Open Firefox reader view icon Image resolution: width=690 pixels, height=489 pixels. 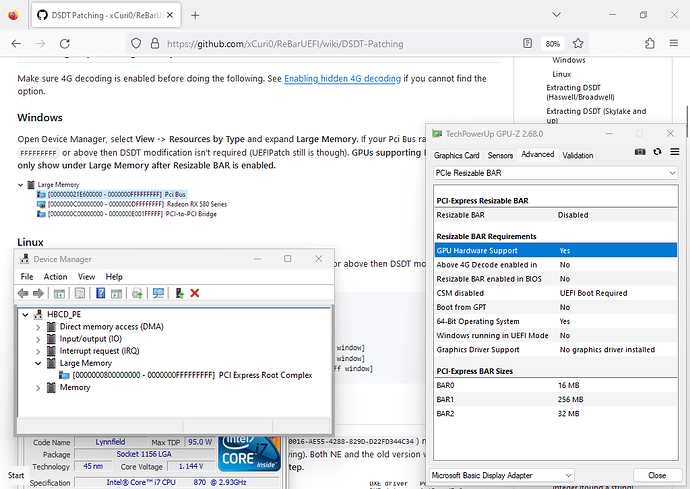(x=527, y=43)
